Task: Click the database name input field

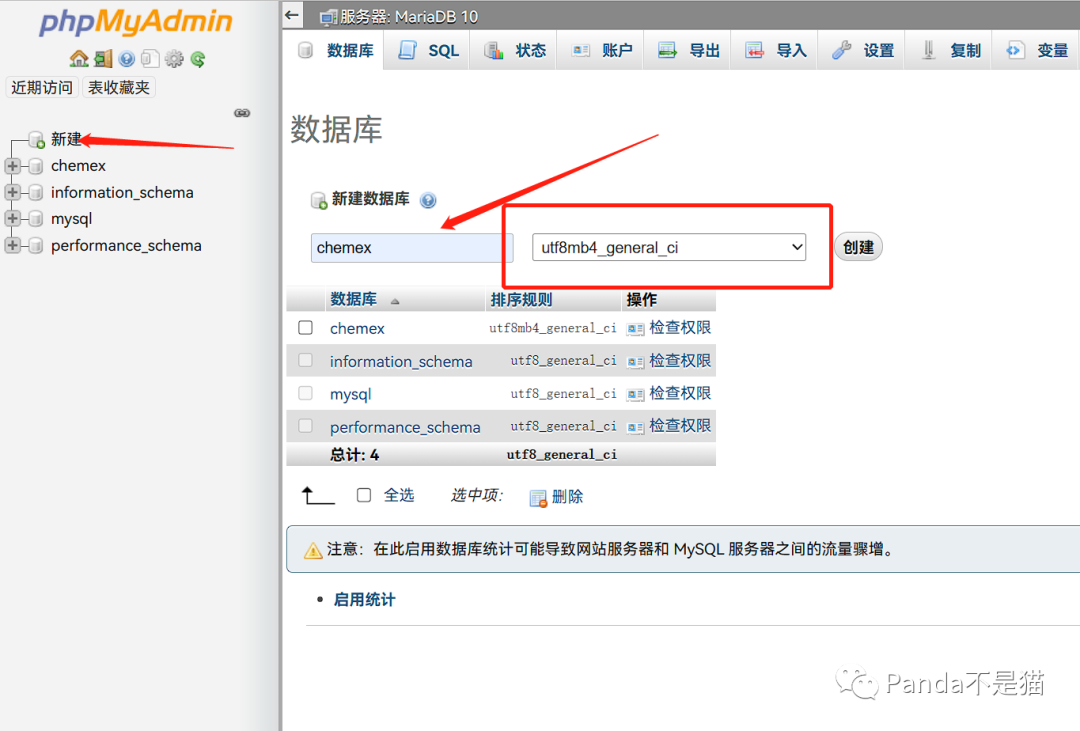Action: pos(412,247)
